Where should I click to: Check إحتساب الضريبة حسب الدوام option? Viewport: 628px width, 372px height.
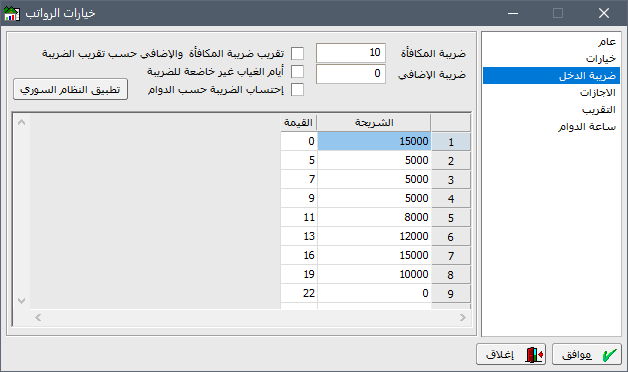pos(297,90)
